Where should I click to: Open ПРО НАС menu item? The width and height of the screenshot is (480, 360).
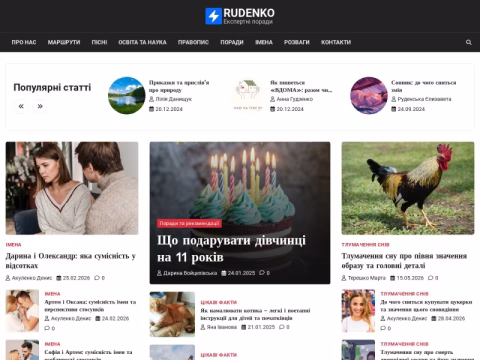24,42
